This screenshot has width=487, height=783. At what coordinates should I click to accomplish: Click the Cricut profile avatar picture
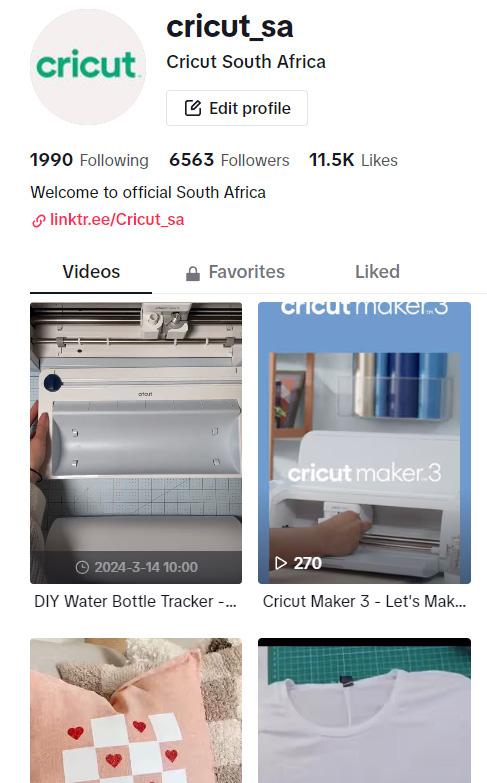point(88,66)
